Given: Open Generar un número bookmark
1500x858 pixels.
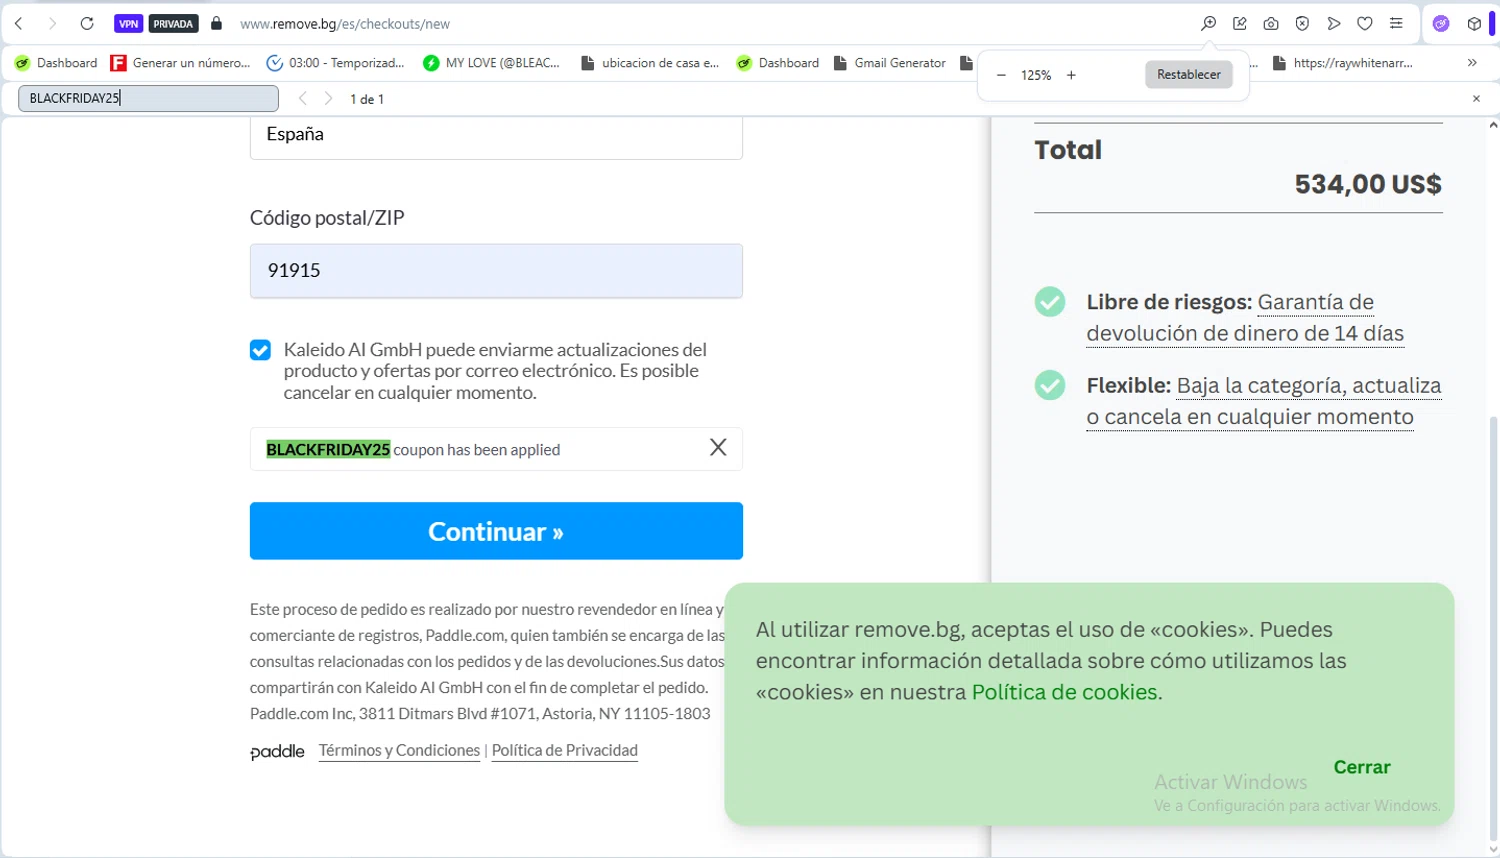Looking at the screenshot, I should [x=181, y=63].
